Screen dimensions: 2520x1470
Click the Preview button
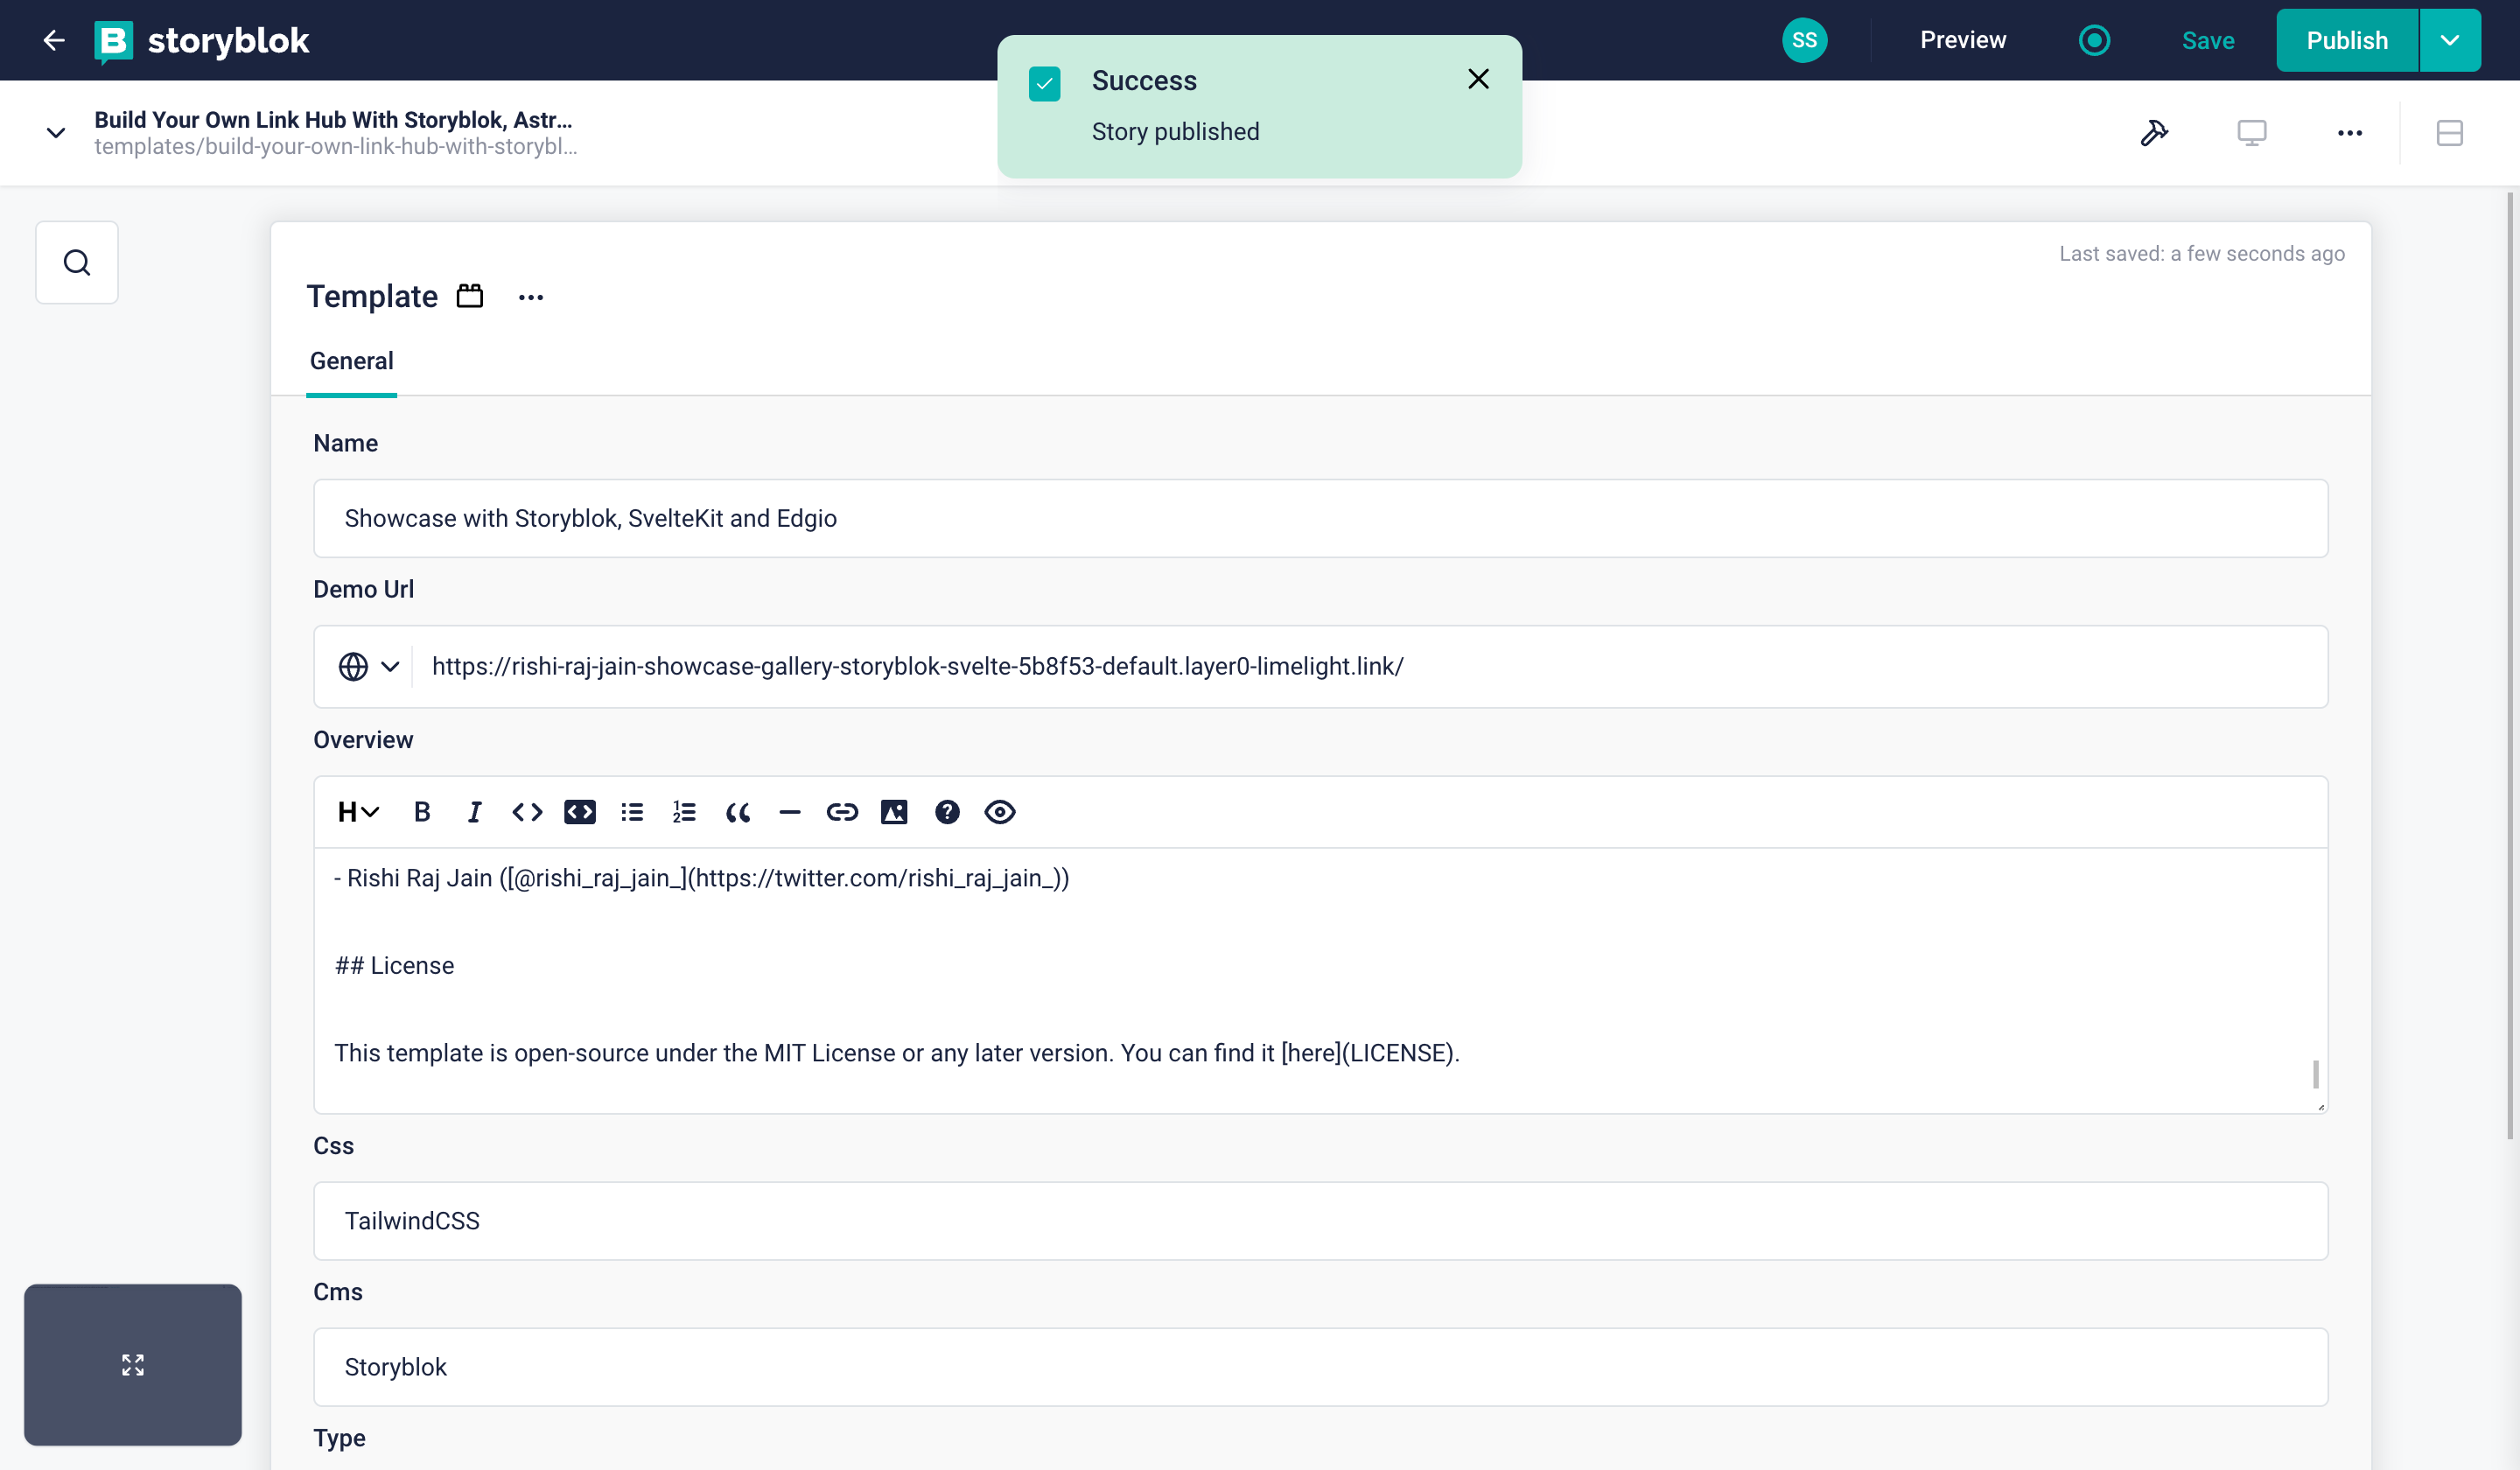pyautogui.click(x=1962, y=40)
